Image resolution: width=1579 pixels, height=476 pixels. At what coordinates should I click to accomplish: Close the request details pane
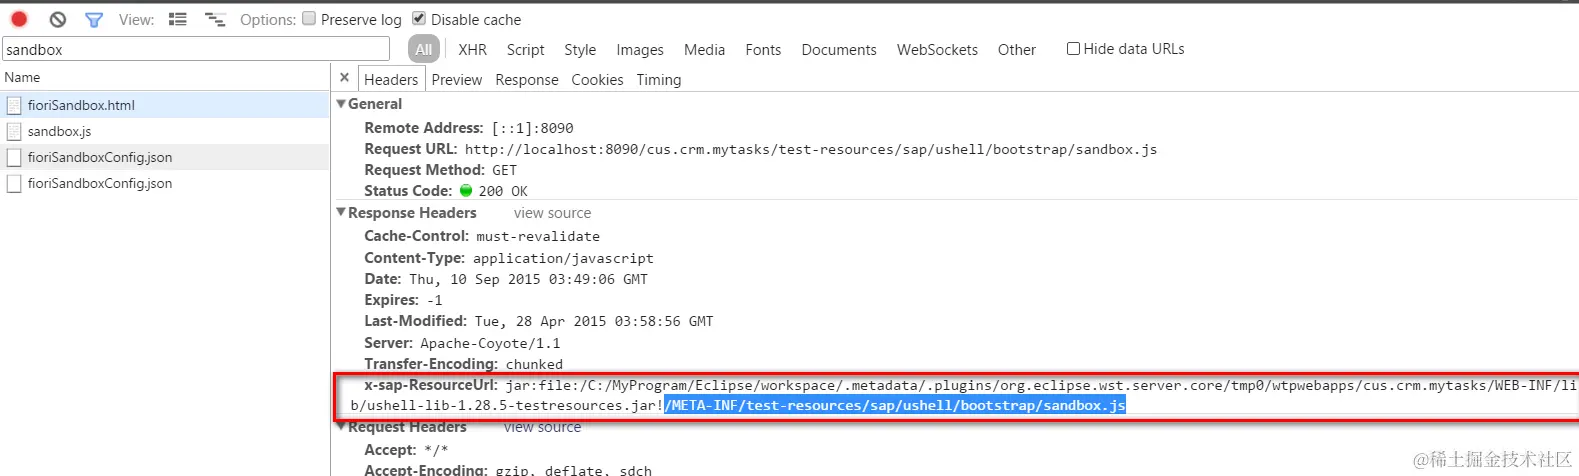pyautogui.click(x=344, y=77)
